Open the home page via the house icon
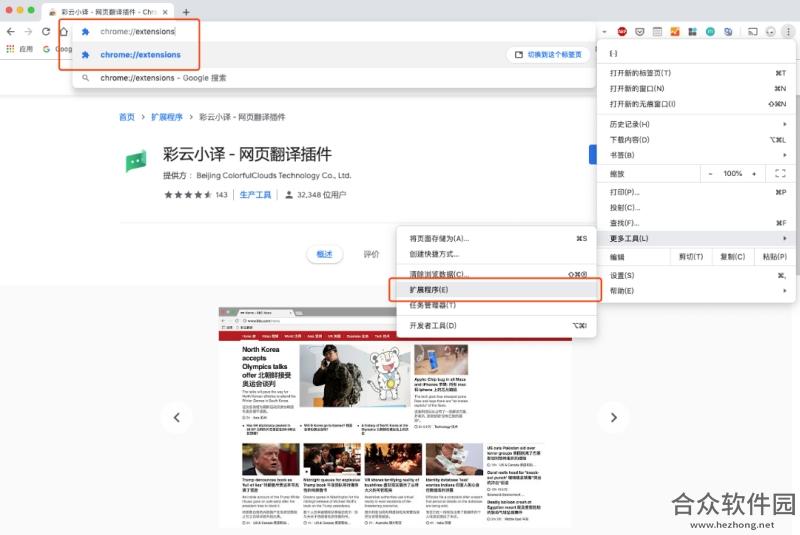 tap(64, 32)
